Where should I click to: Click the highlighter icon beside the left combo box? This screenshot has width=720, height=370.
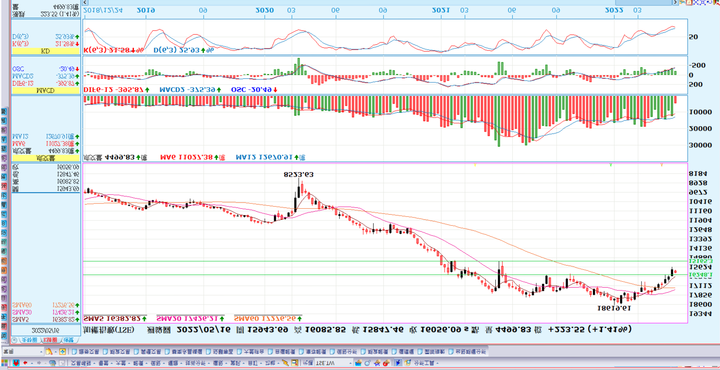pyautogui.click(x=49, y=352)
